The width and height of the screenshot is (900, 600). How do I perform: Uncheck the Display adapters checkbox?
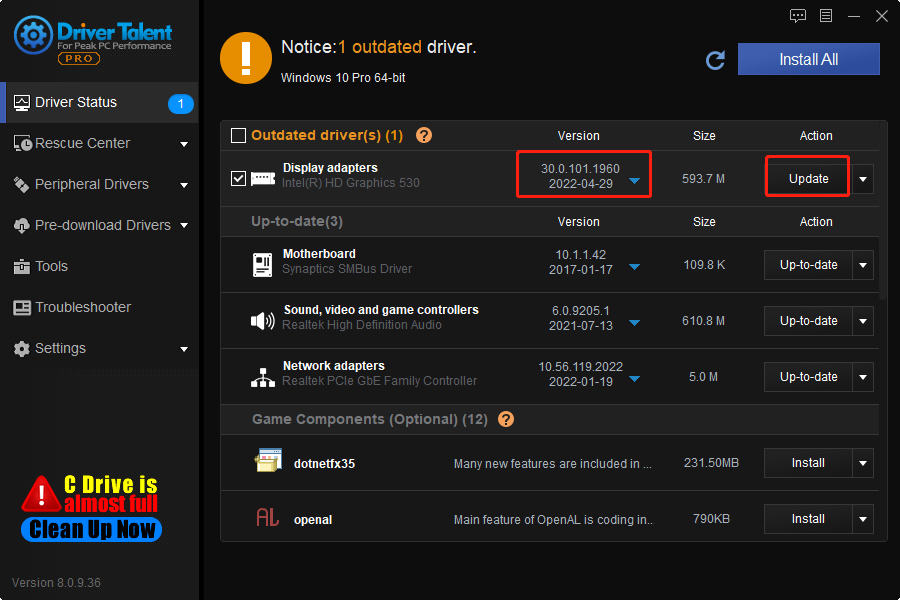[x=238, y=179]
